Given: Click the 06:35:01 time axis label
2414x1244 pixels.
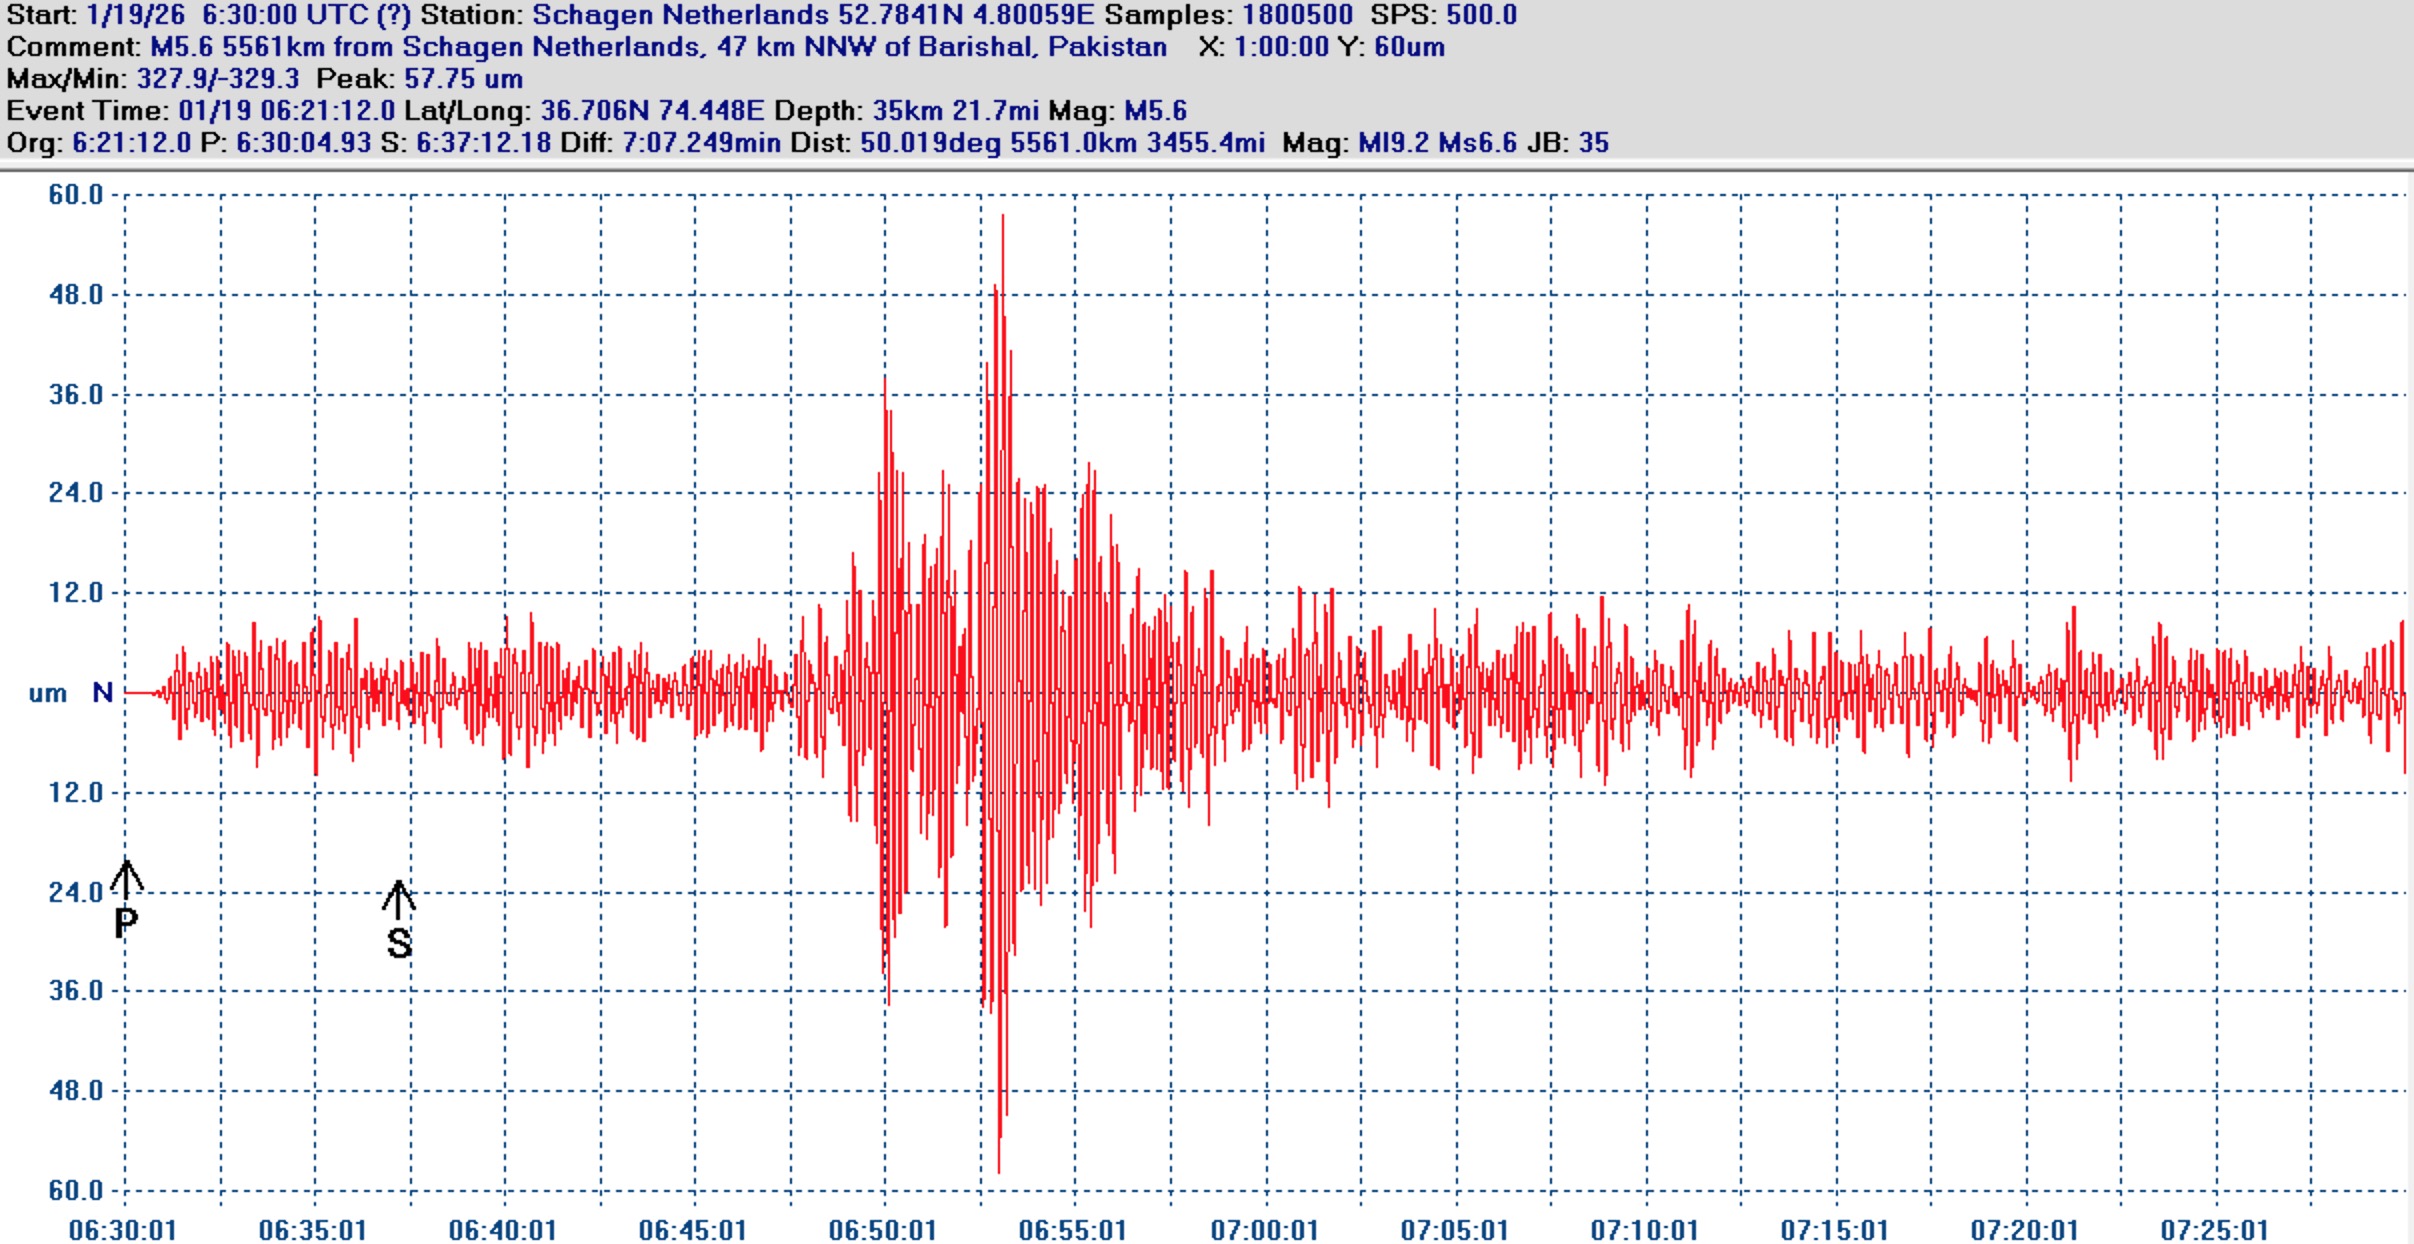Looking at the screenshot, I should (x=312, y=1230).
